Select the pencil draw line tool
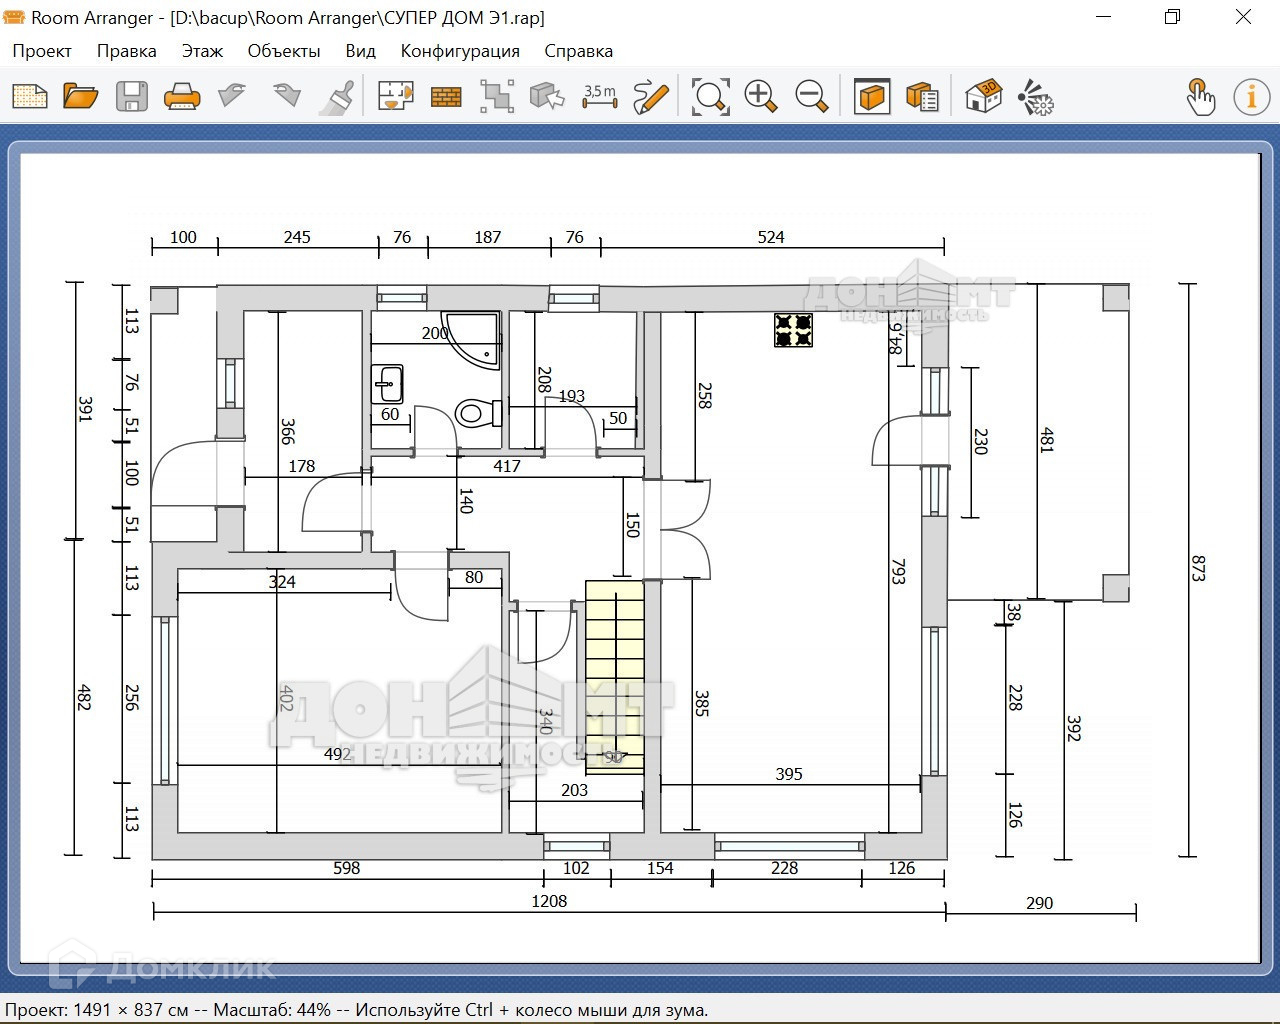 point(651,97)
